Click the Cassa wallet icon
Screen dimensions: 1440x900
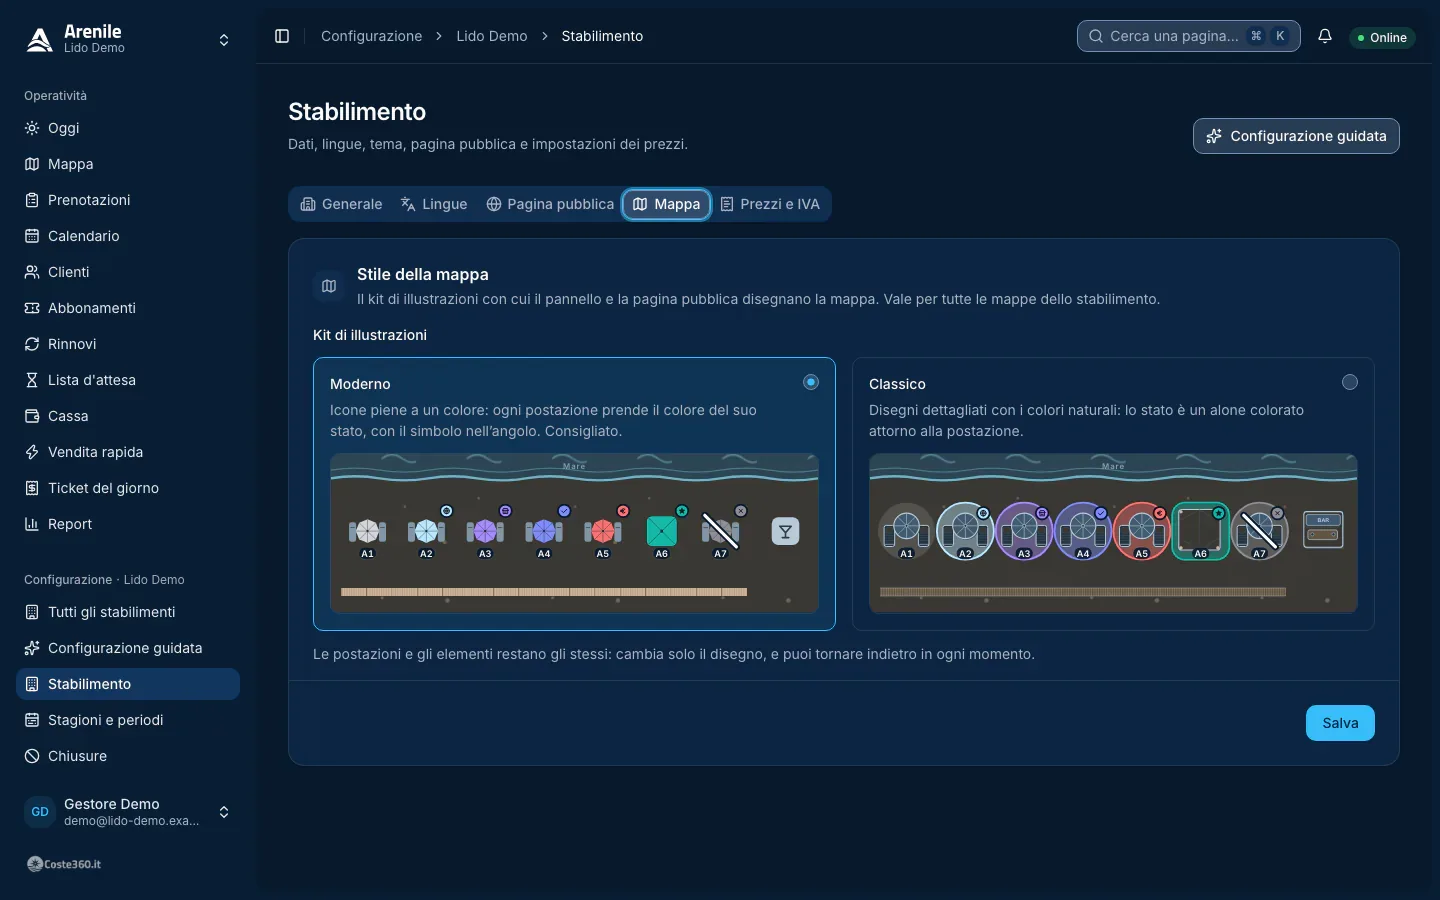[32, 416]
